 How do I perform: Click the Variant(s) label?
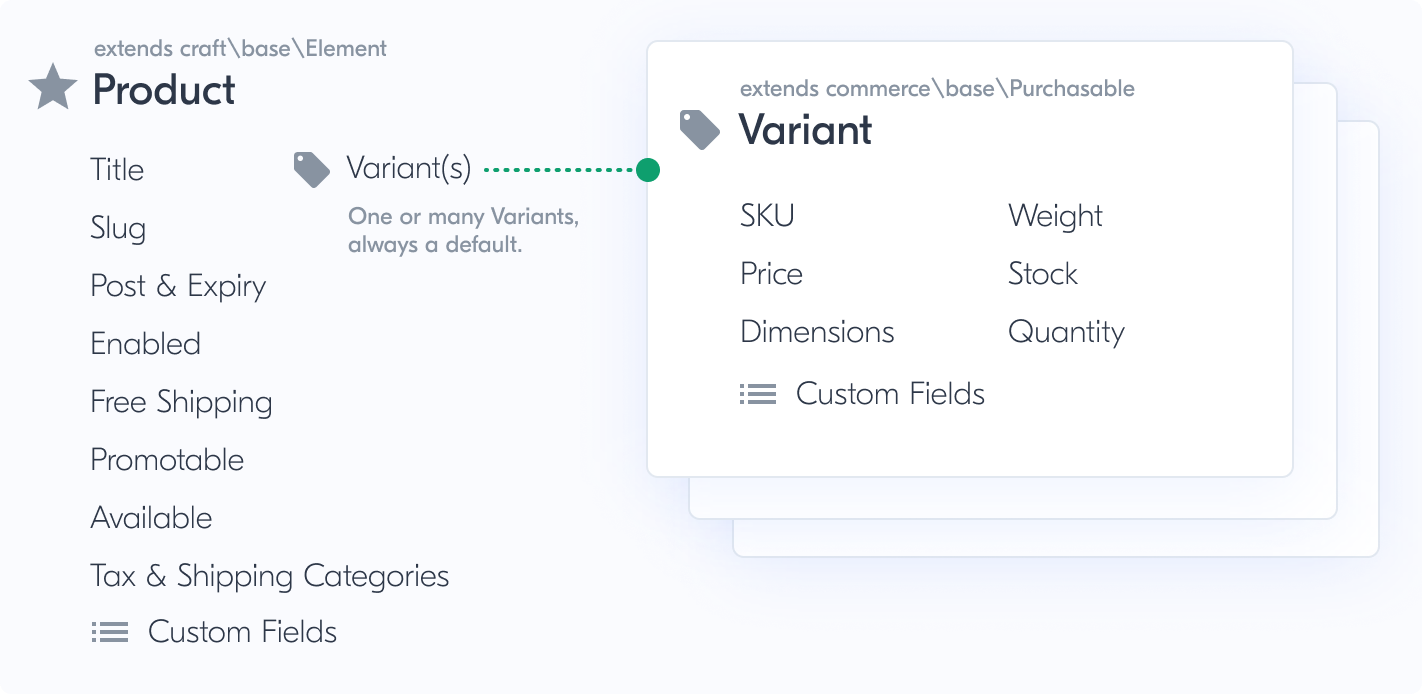408,168
